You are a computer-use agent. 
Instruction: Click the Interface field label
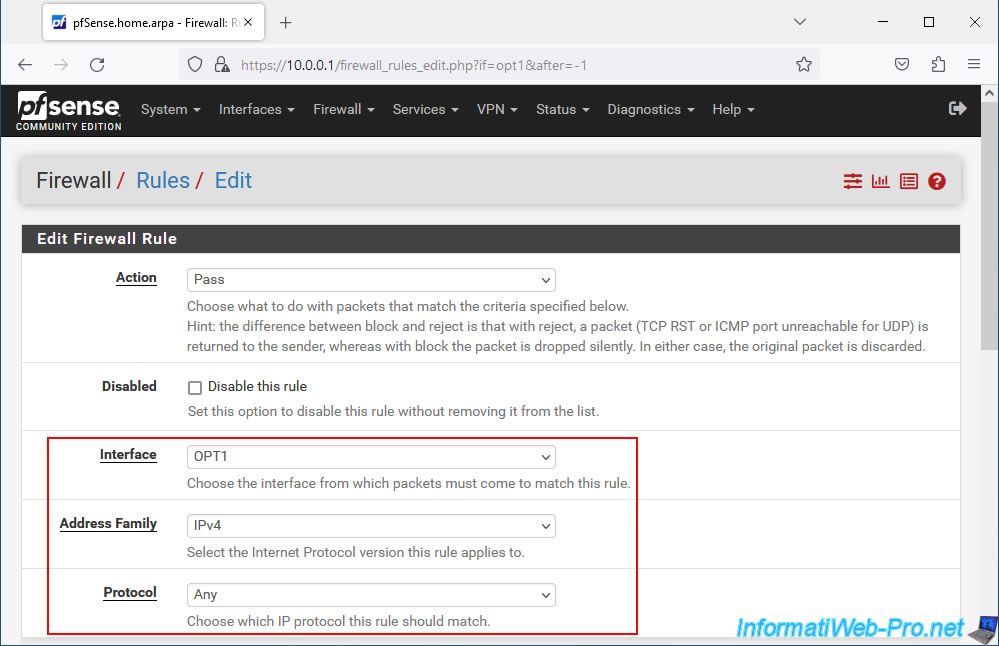(x=128, y=455)
